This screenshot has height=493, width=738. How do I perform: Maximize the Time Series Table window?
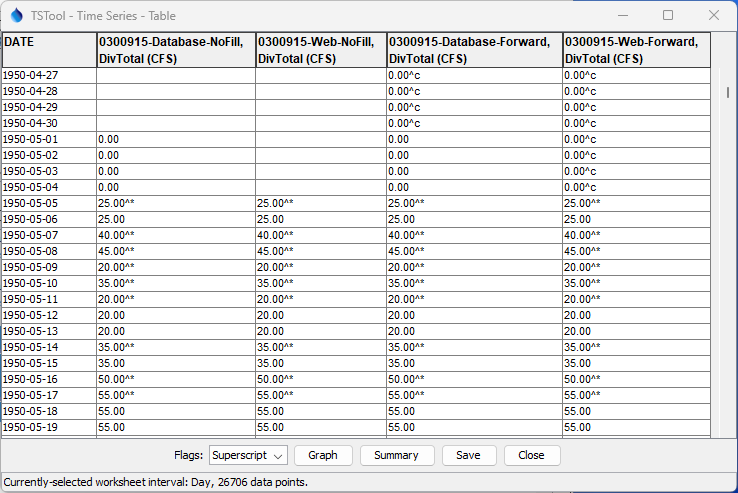point(668,16)
